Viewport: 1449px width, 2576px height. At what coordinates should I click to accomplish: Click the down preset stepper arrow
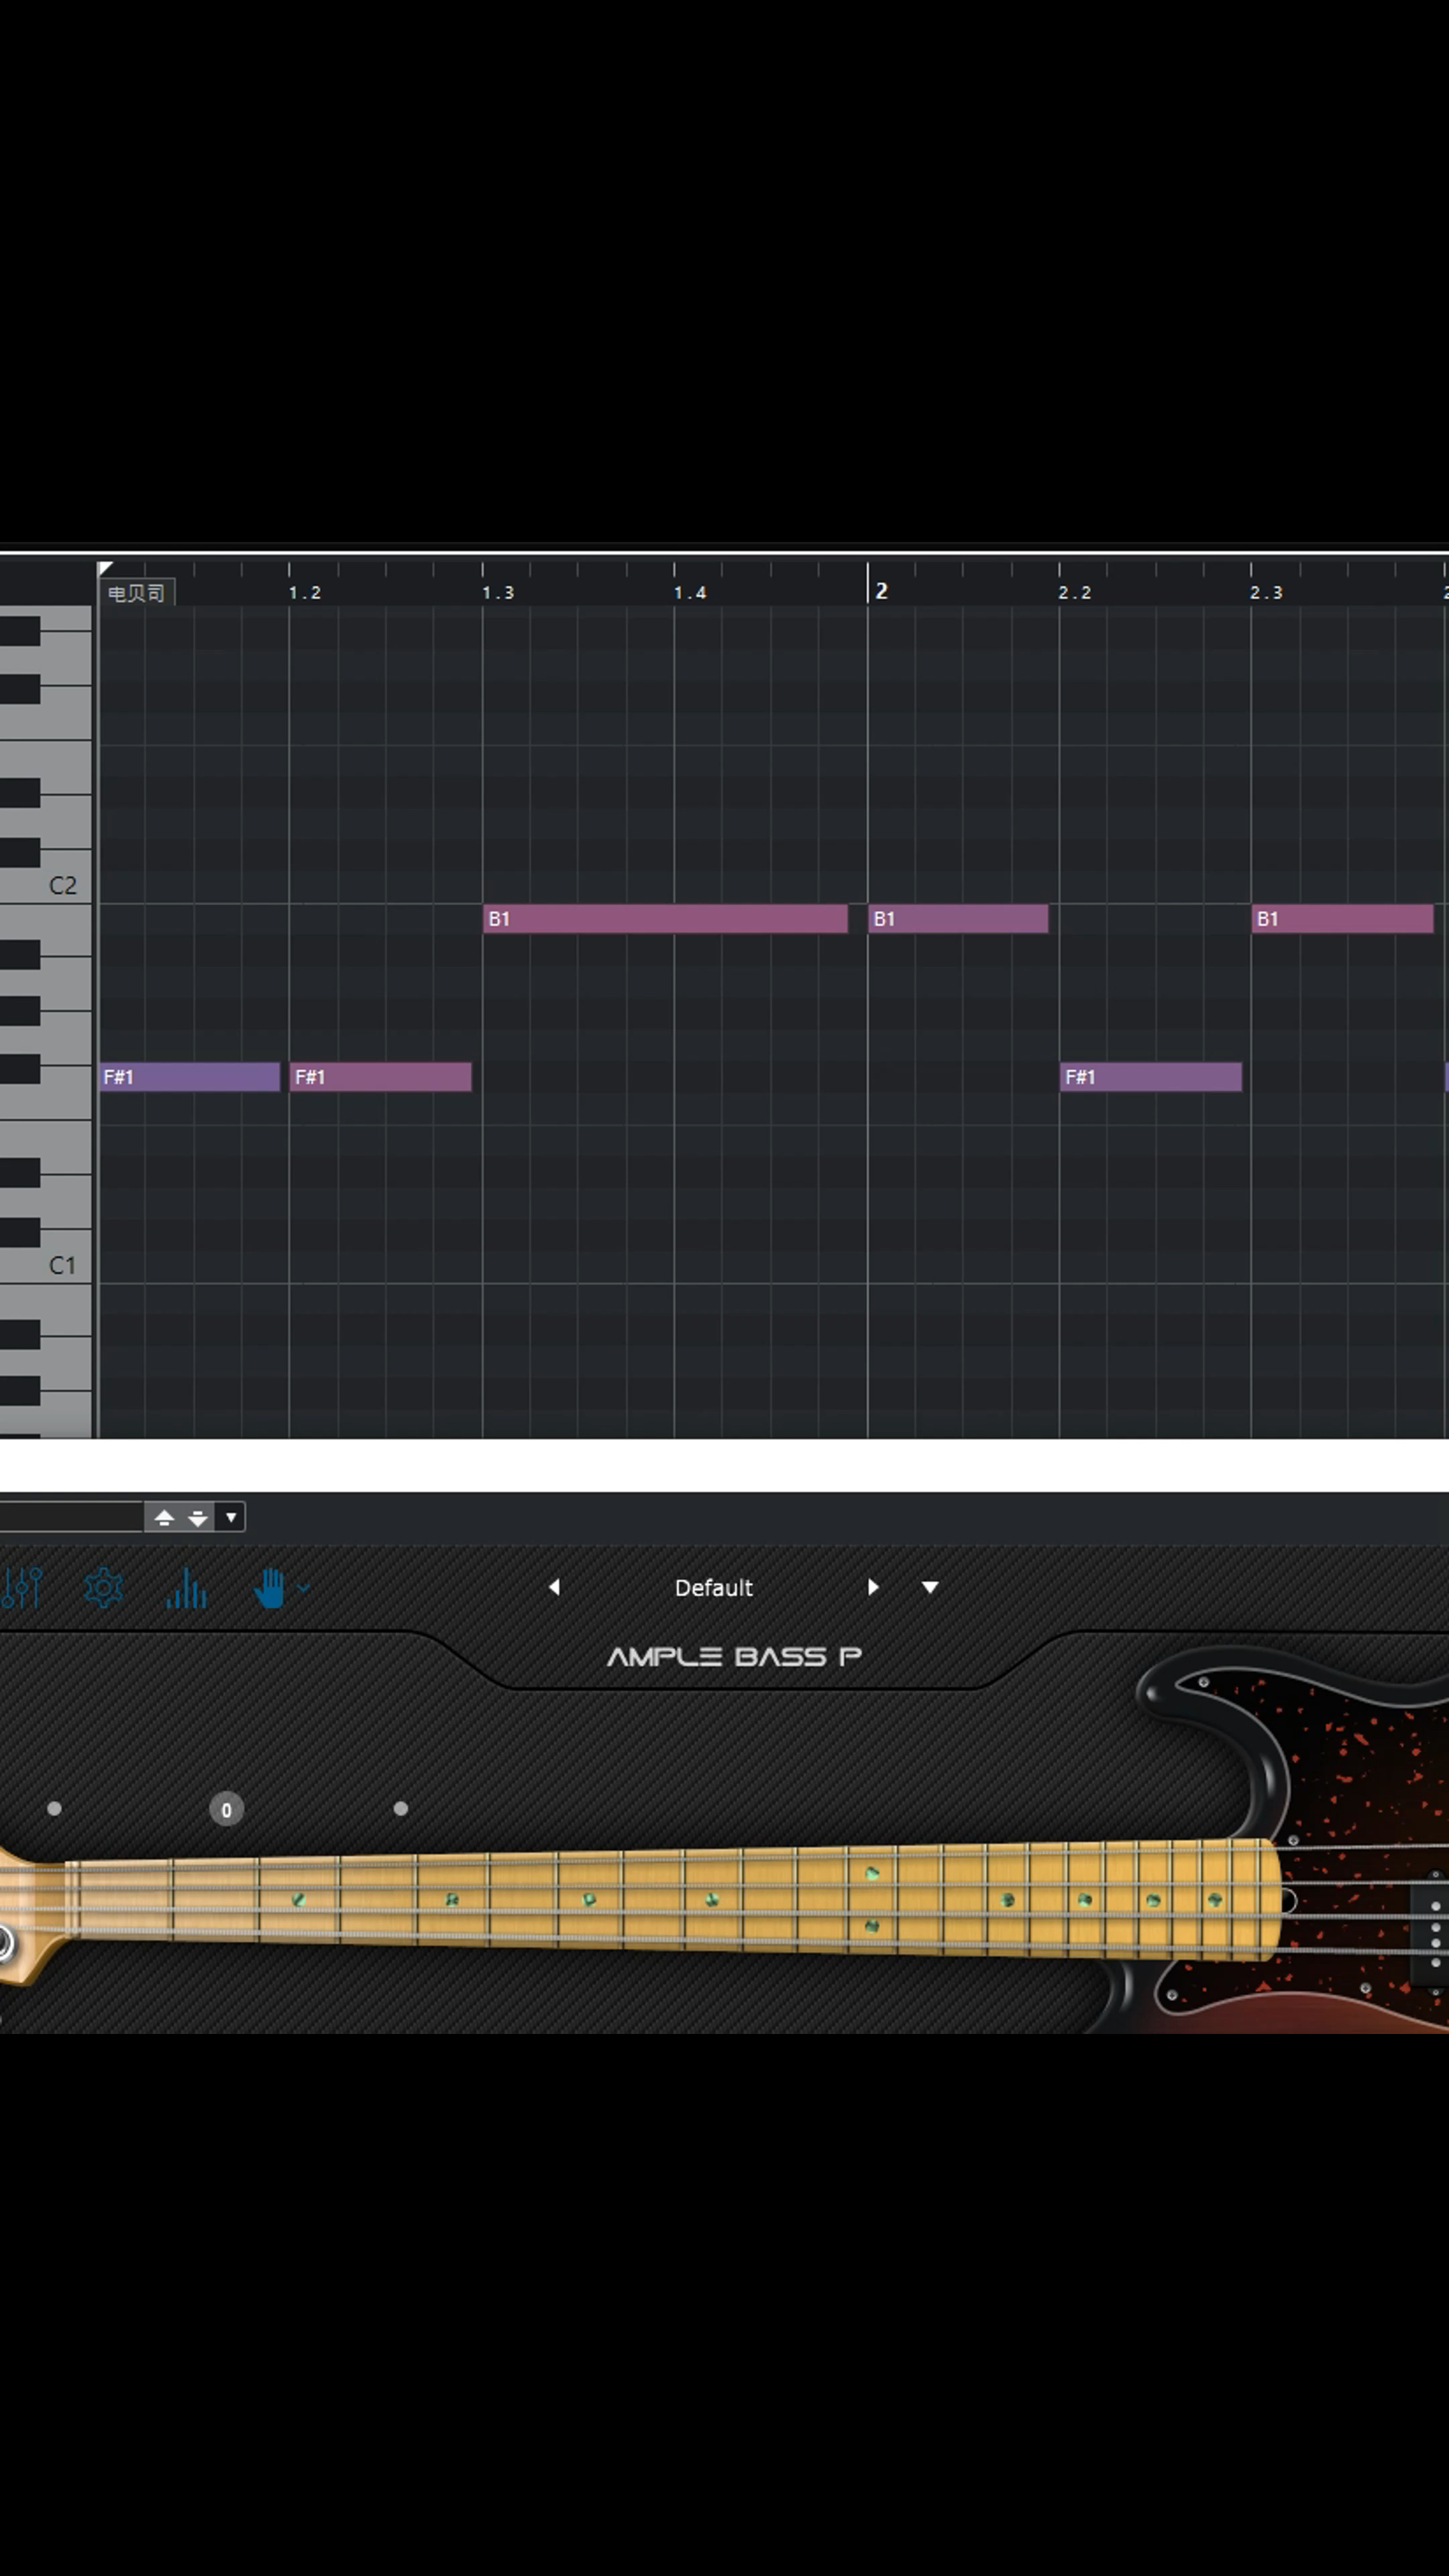(x=198, y=1518)
